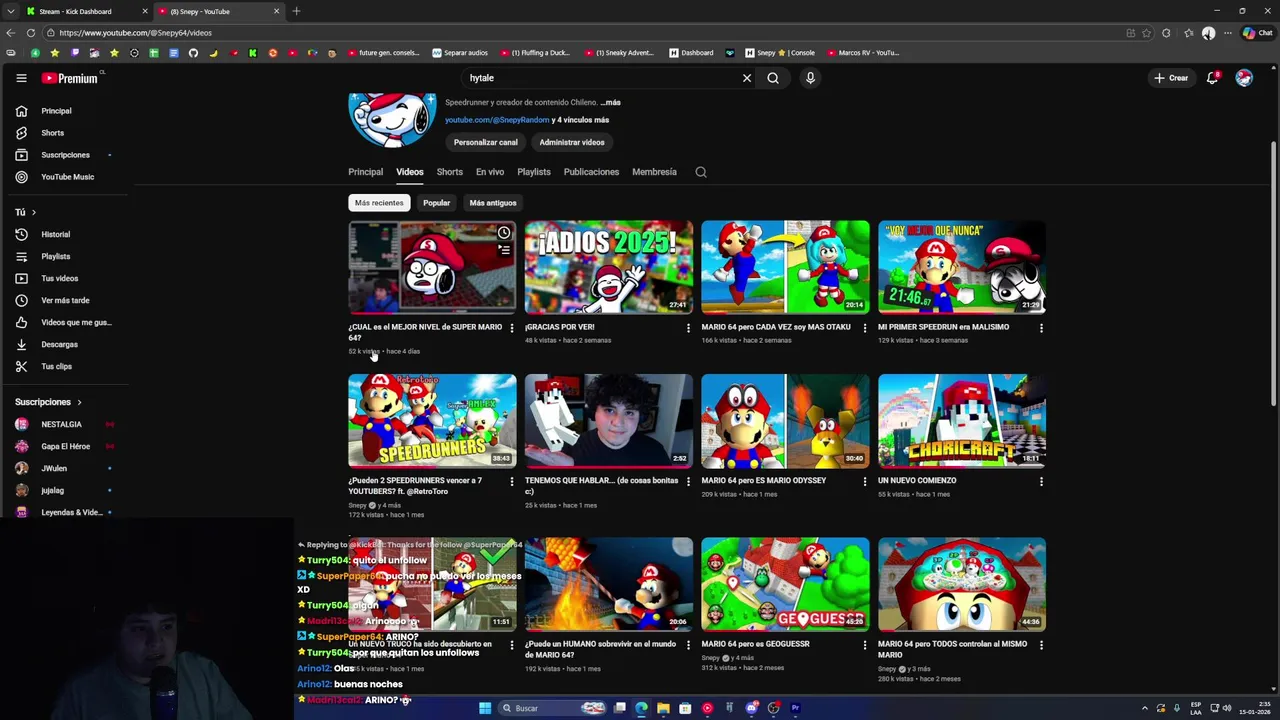Select the 'Más antiguos' filter chip
The height and width of the screenshot is (720, 1280).
pos(493,203)
